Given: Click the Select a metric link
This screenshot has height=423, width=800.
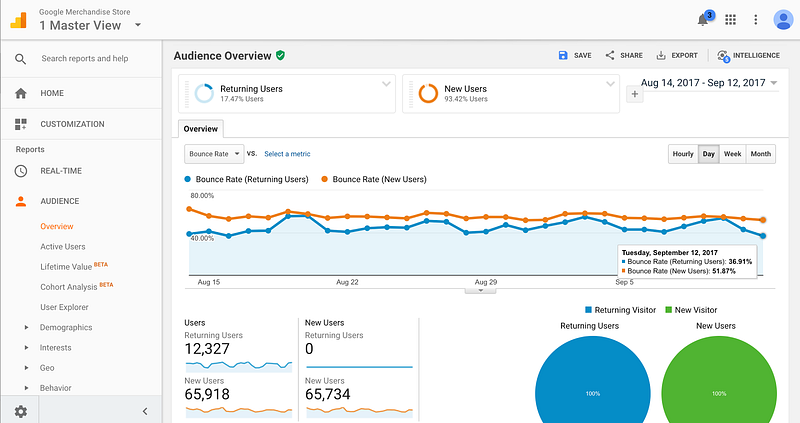Looking at the screenshot, I should pyautogui.click(x=287, y=154).
